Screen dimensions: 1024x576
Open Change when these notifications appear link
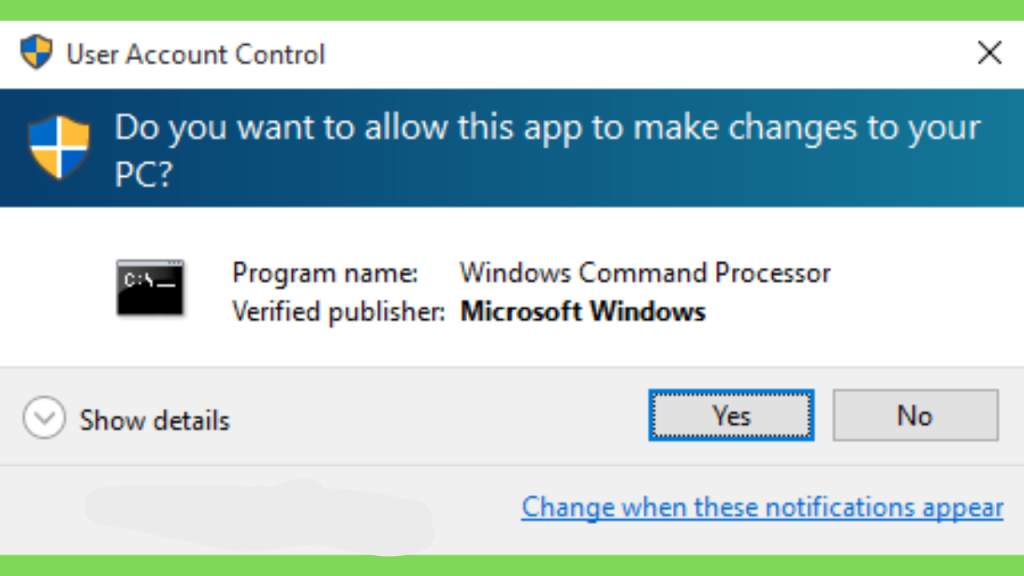(x=762, y=507)
